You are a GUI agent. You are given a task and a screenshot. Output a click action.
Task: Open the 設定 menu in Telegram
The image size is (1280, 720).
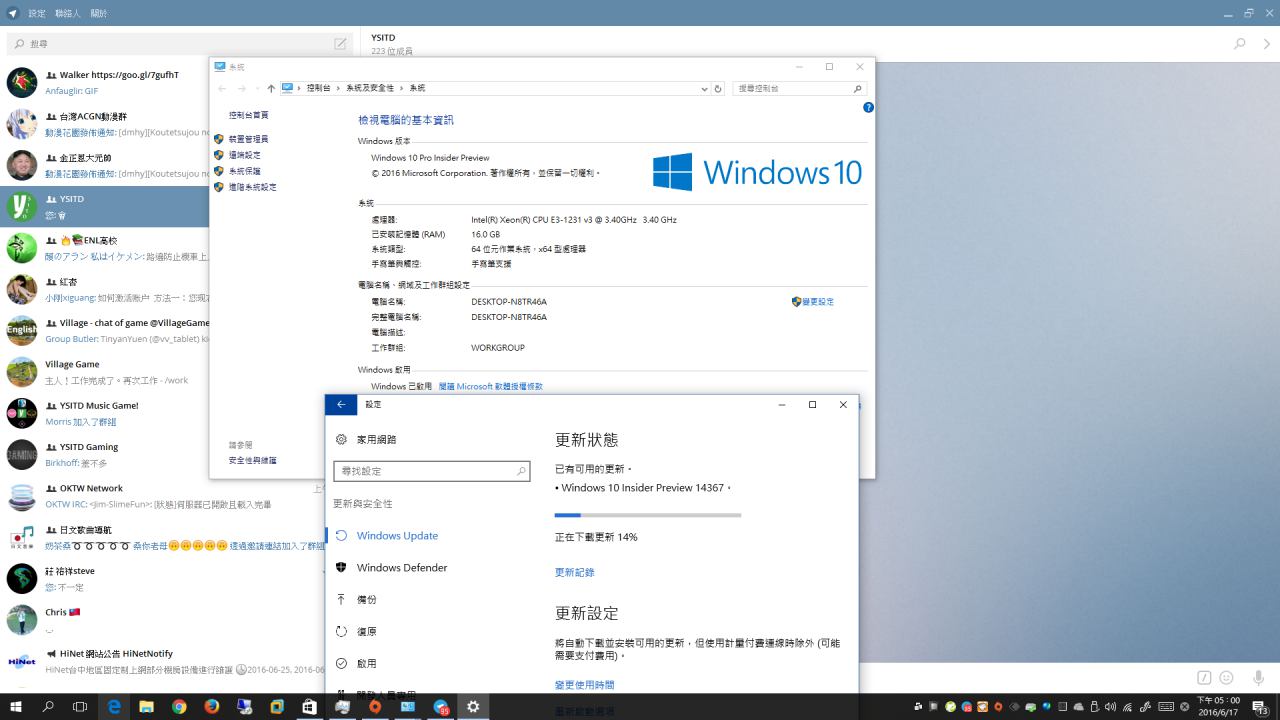point(37,14)
